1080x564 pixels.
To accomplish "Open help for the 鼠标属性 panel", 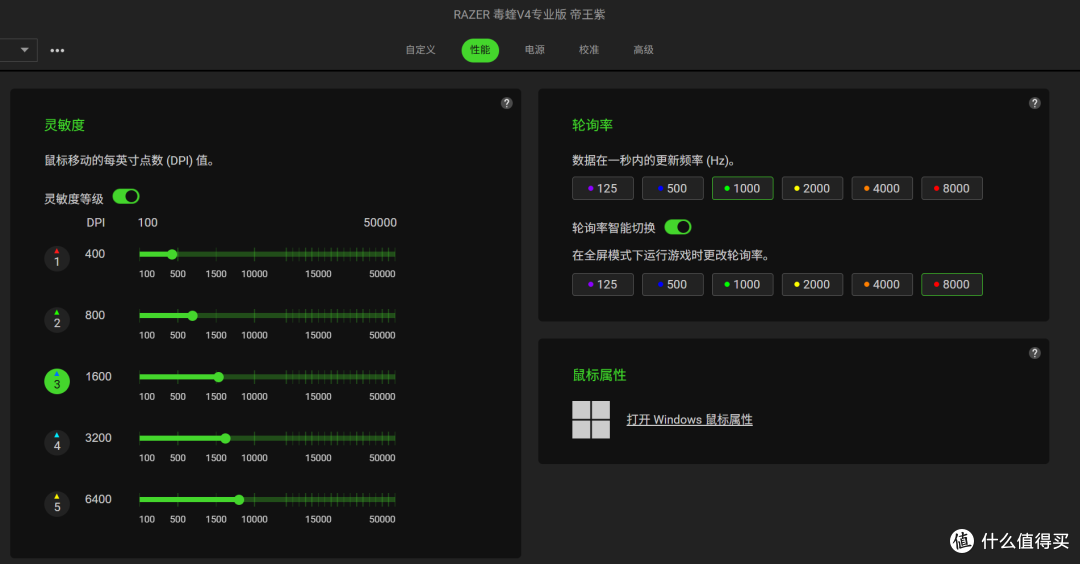I will [x=1035, y=353].
